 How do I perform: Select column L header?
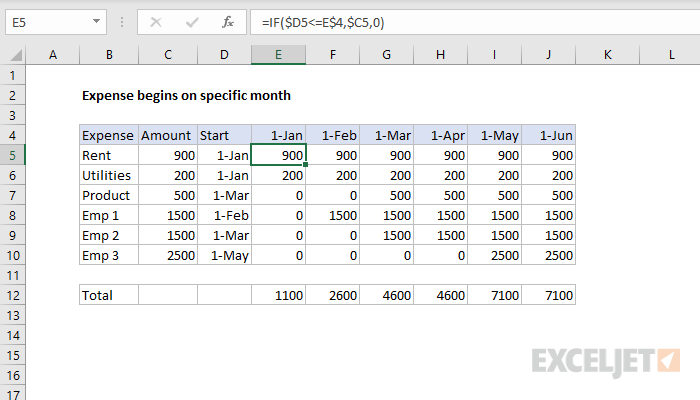point(670,55)
